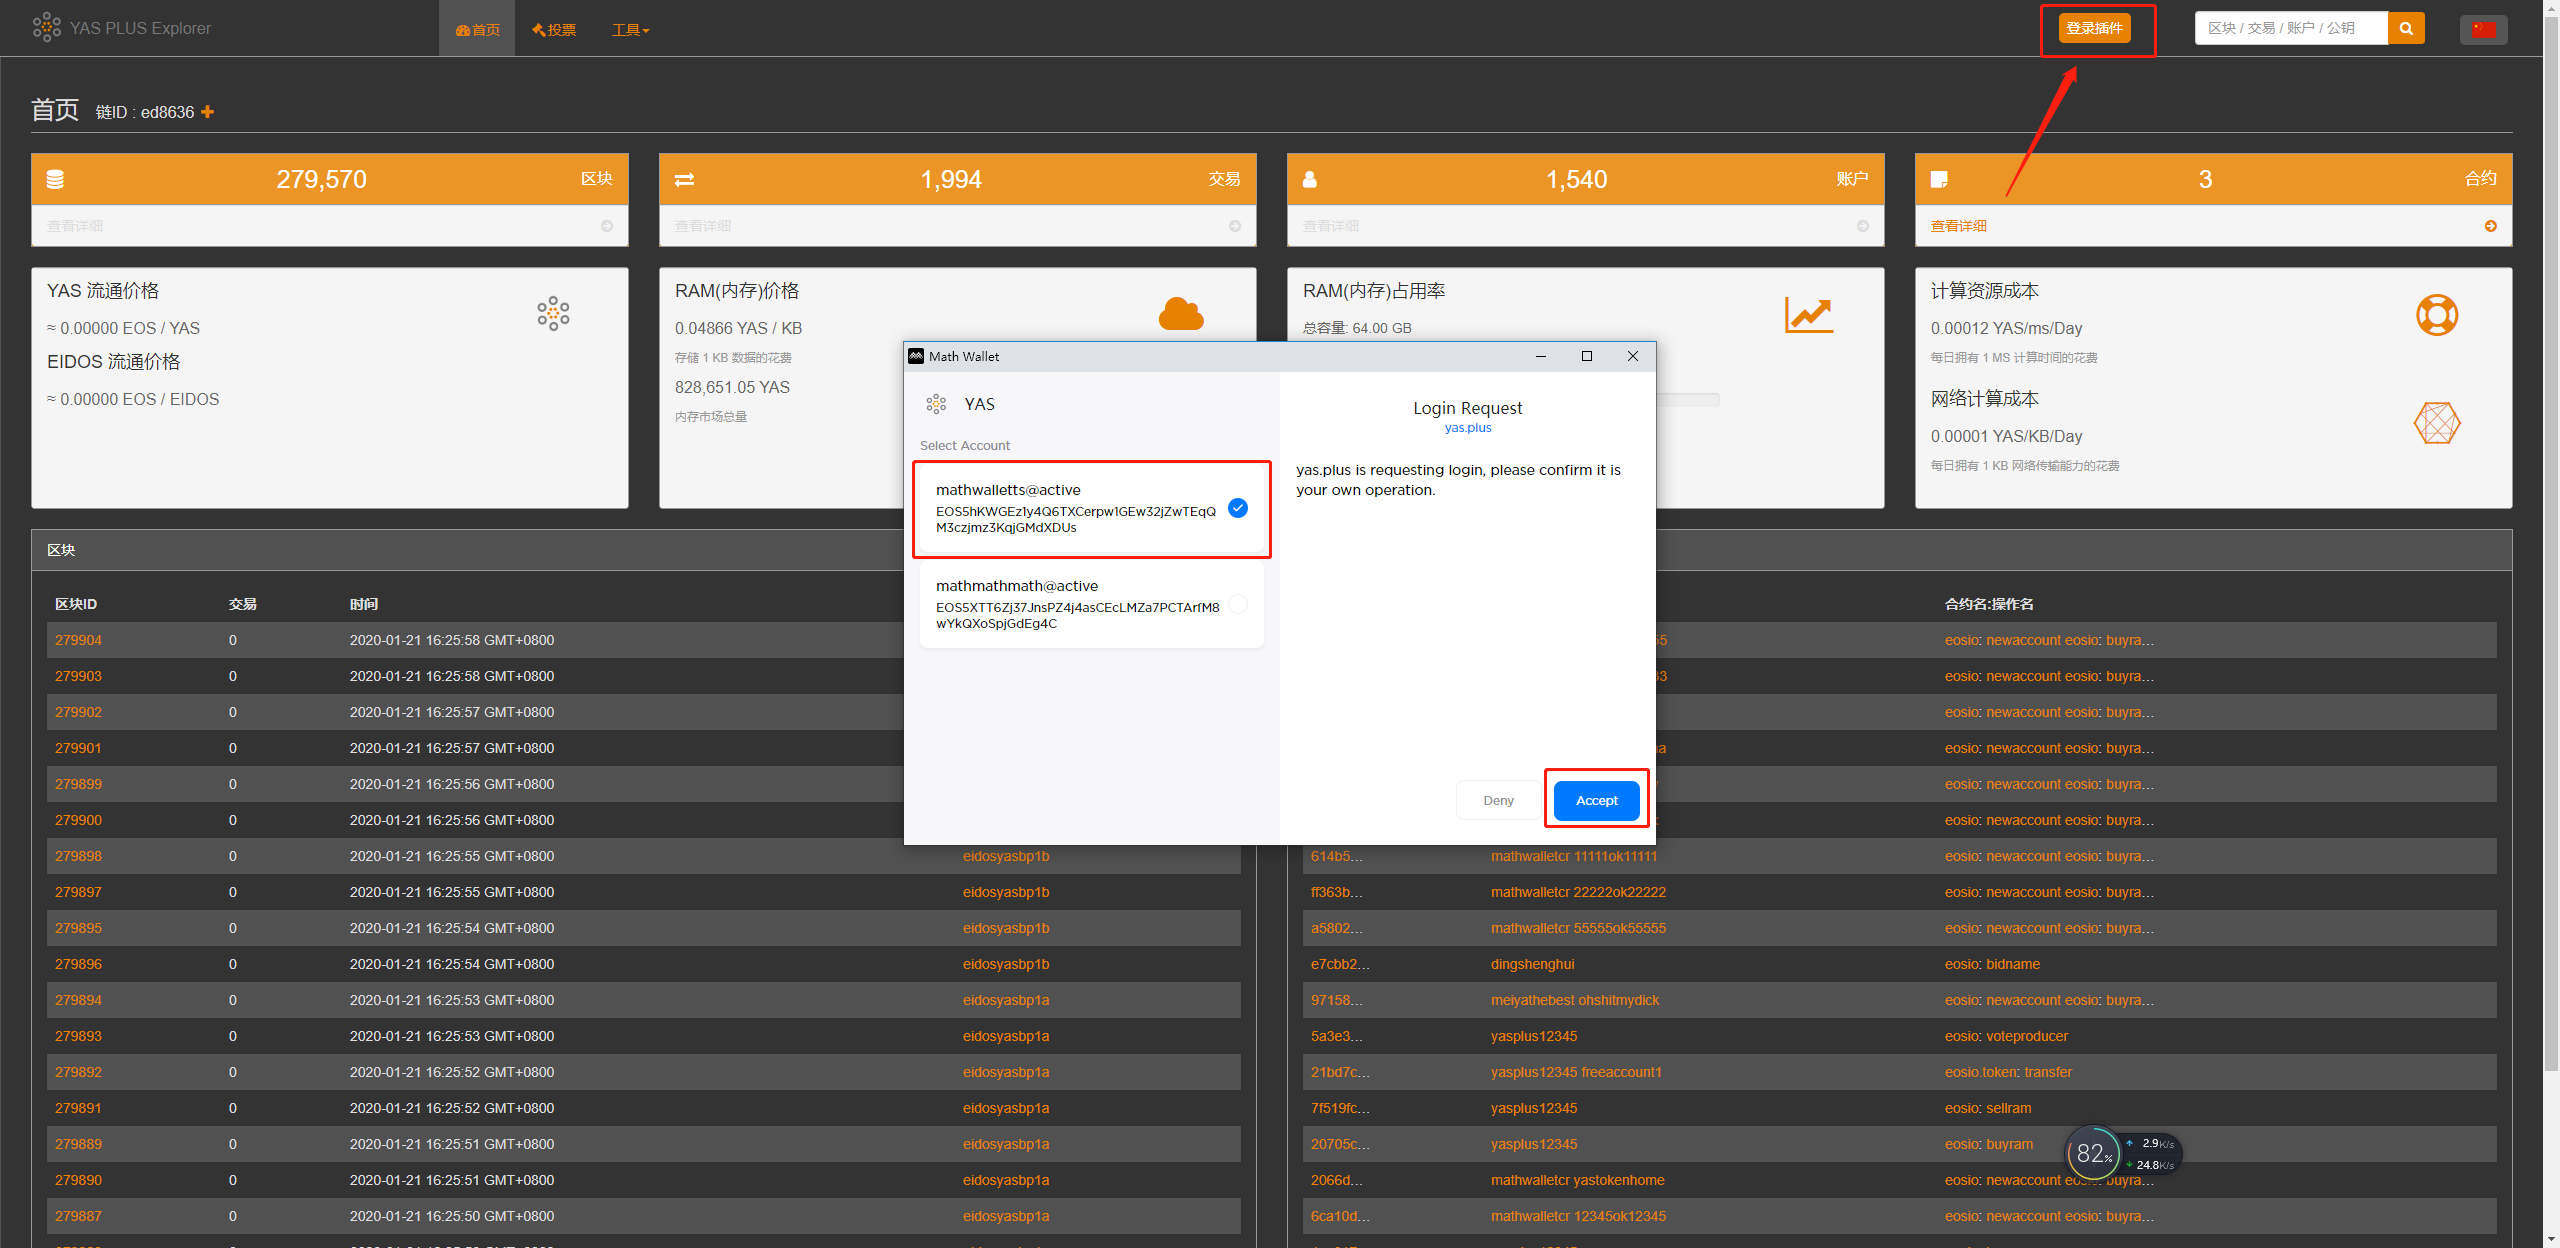This screenshot has height=1248, width=2560.
Task: Click the arrow circle on the 合约 details row
Action: [x=2490, y=227]
